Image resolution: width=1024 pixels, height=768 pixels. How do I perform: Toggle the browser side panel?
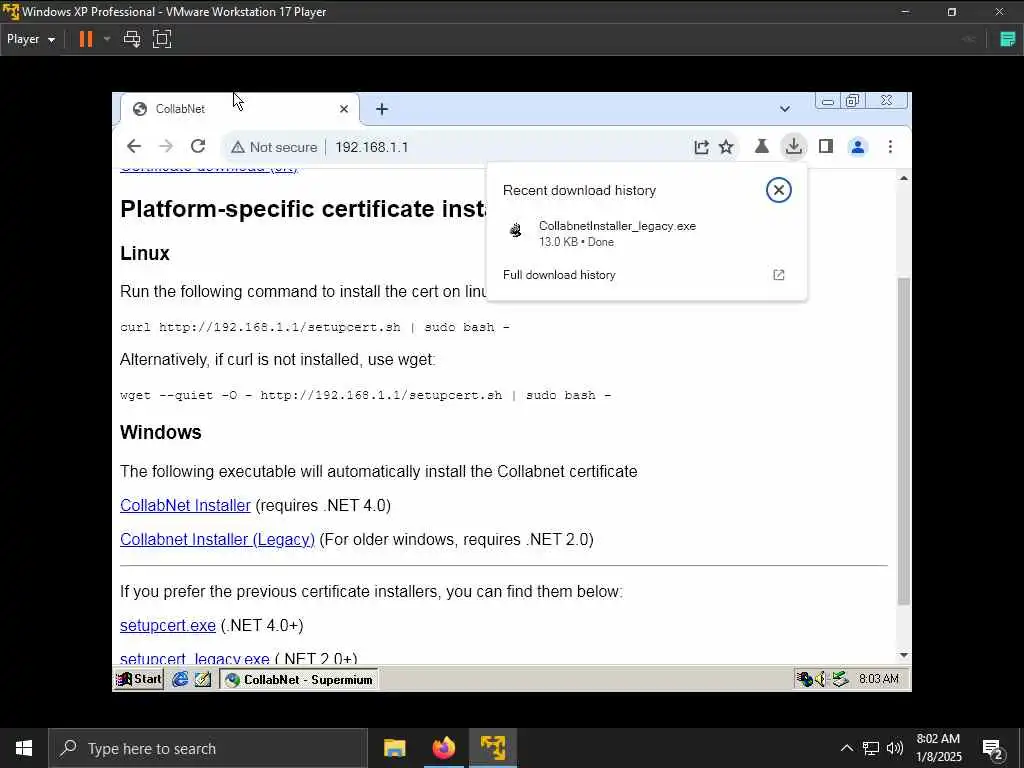click(x=825, y=146)
